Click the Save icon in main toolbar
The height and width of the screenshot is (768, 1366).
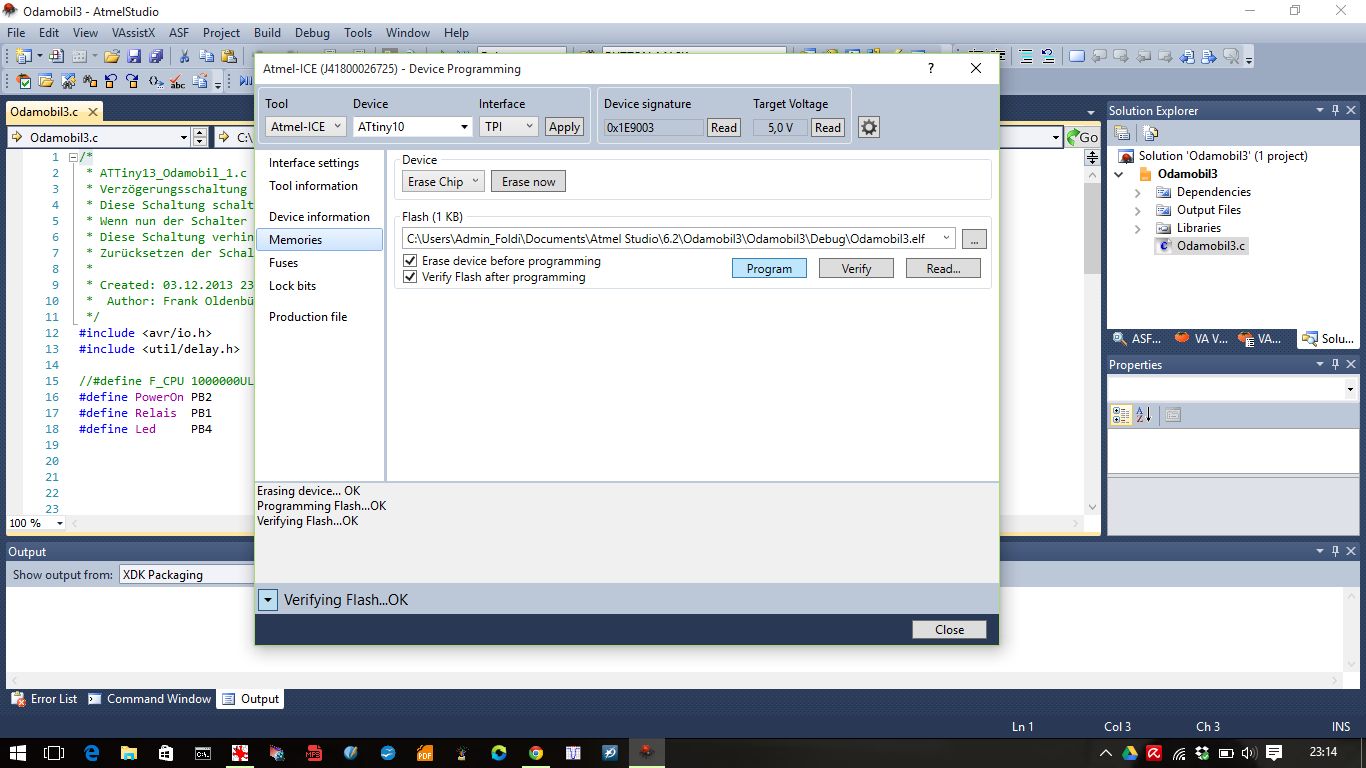(135, 56)
